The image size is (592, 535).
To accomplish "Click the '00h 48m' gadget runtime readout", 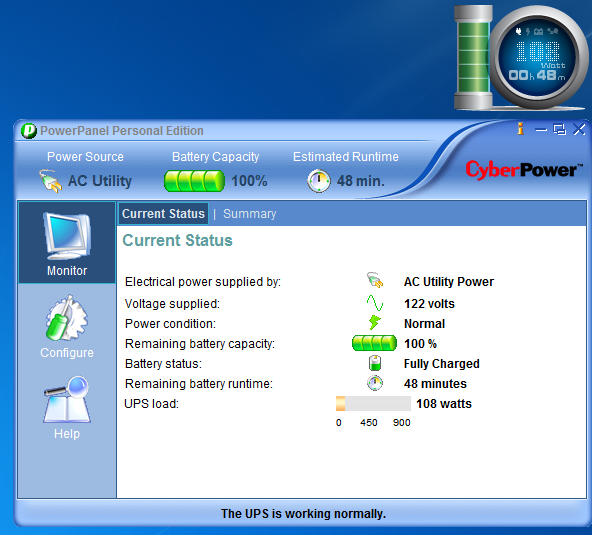I will [x=537, y=75].
